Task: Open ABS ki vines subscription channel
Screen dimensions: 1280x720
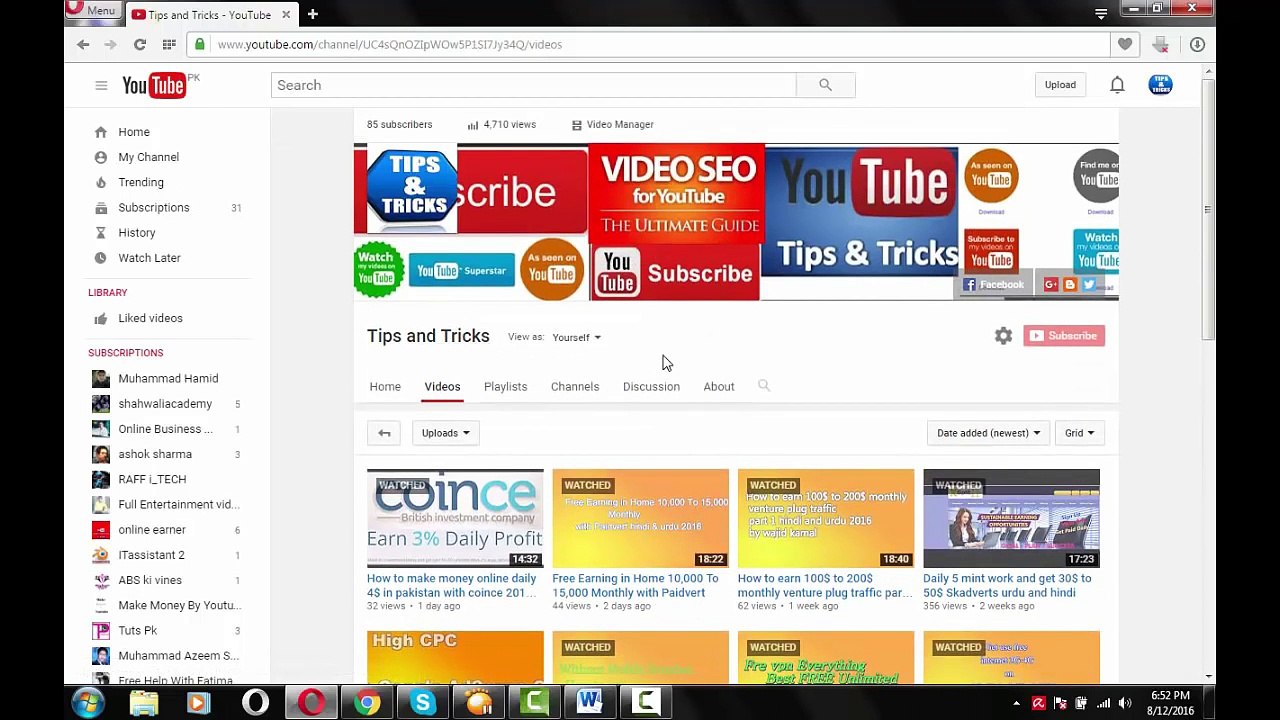Action: (x=150, y=580)
